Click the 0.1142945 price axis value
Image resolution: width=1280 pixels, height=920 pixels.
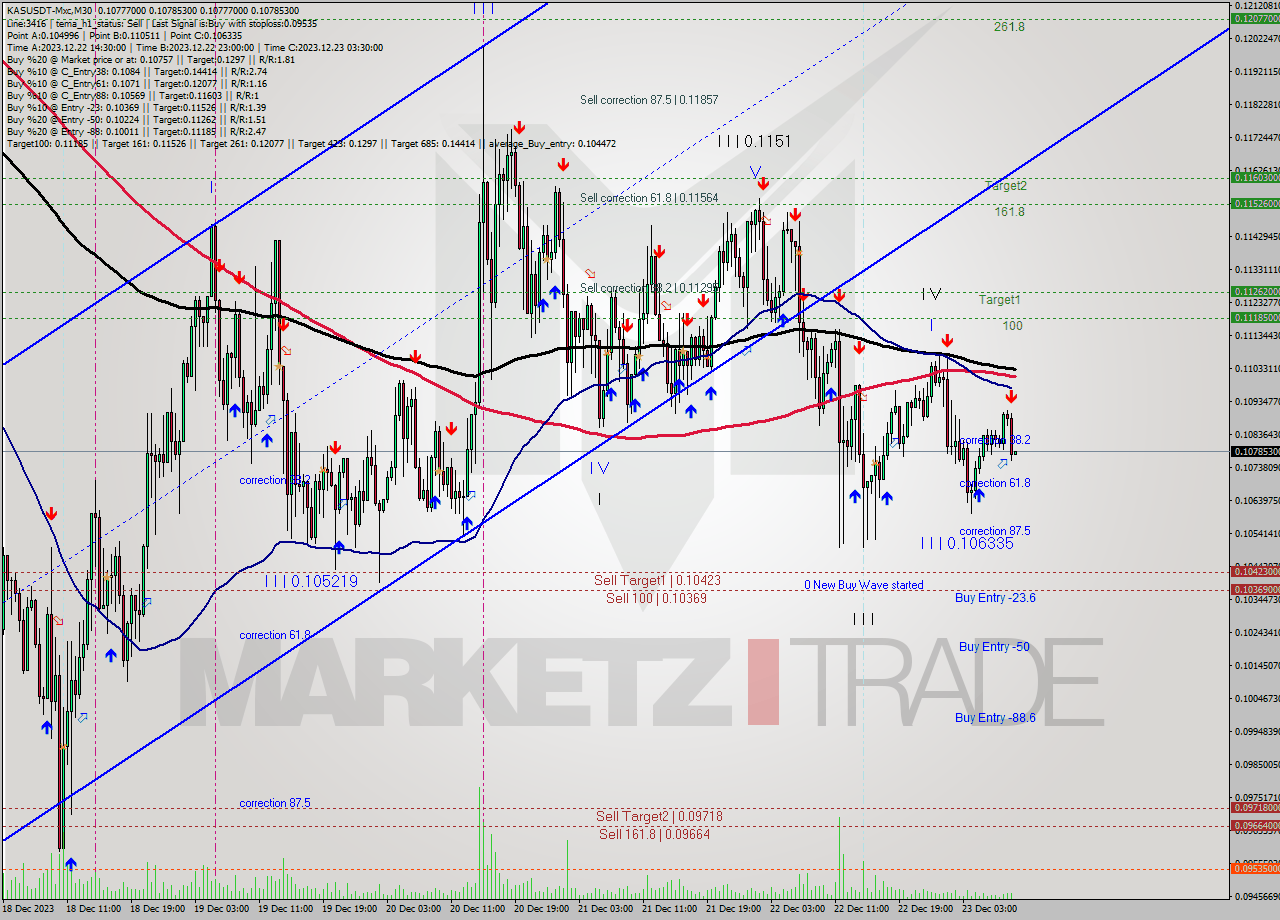1255,237
